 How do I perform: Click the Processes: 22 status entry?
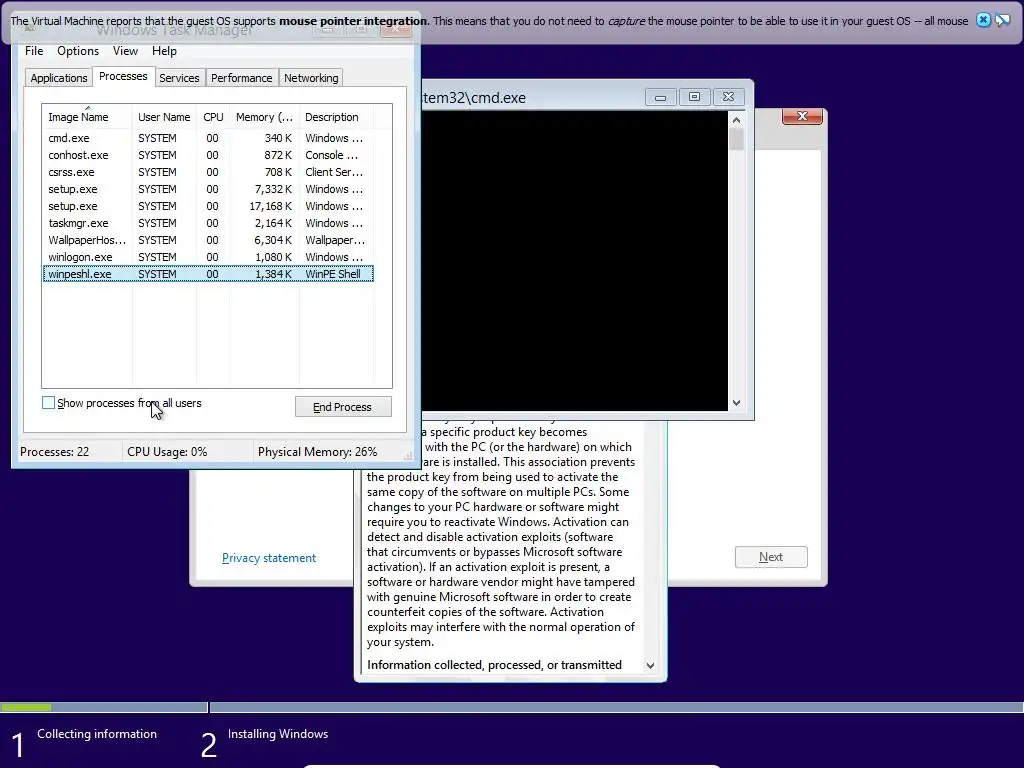tap(54, 452)
